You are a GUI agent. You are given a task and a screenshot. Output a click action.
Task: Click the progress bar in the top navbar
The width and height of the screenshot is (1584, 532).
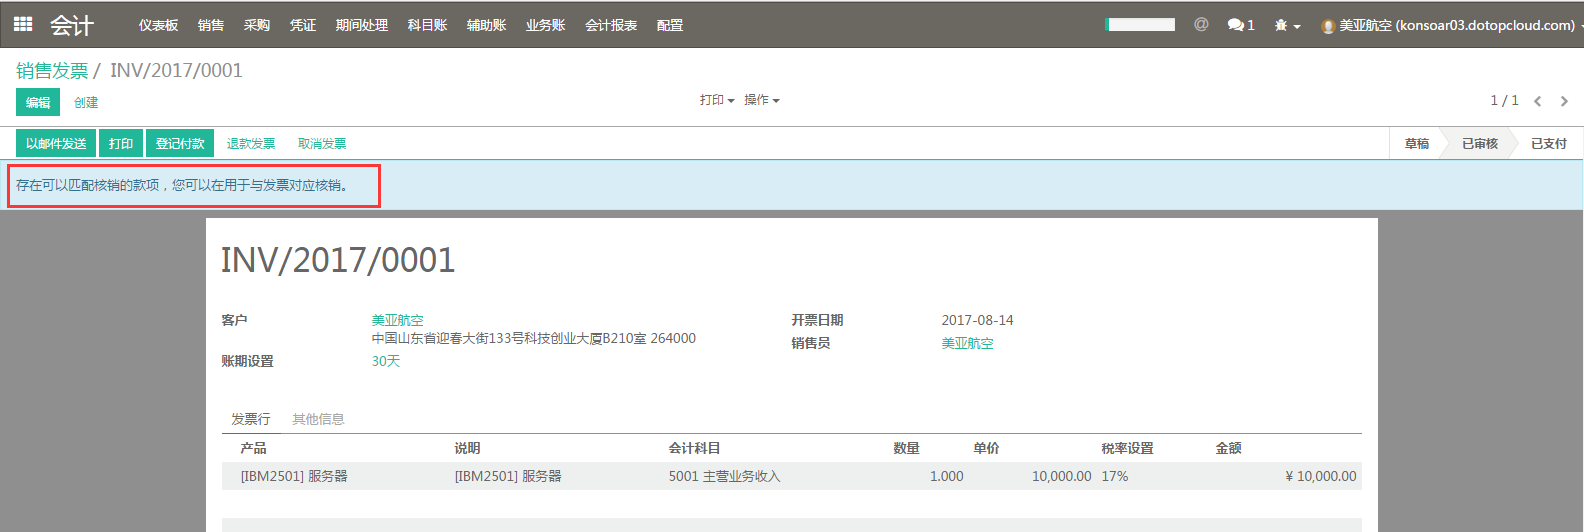pyautogui.click(x=1140, y=24)
